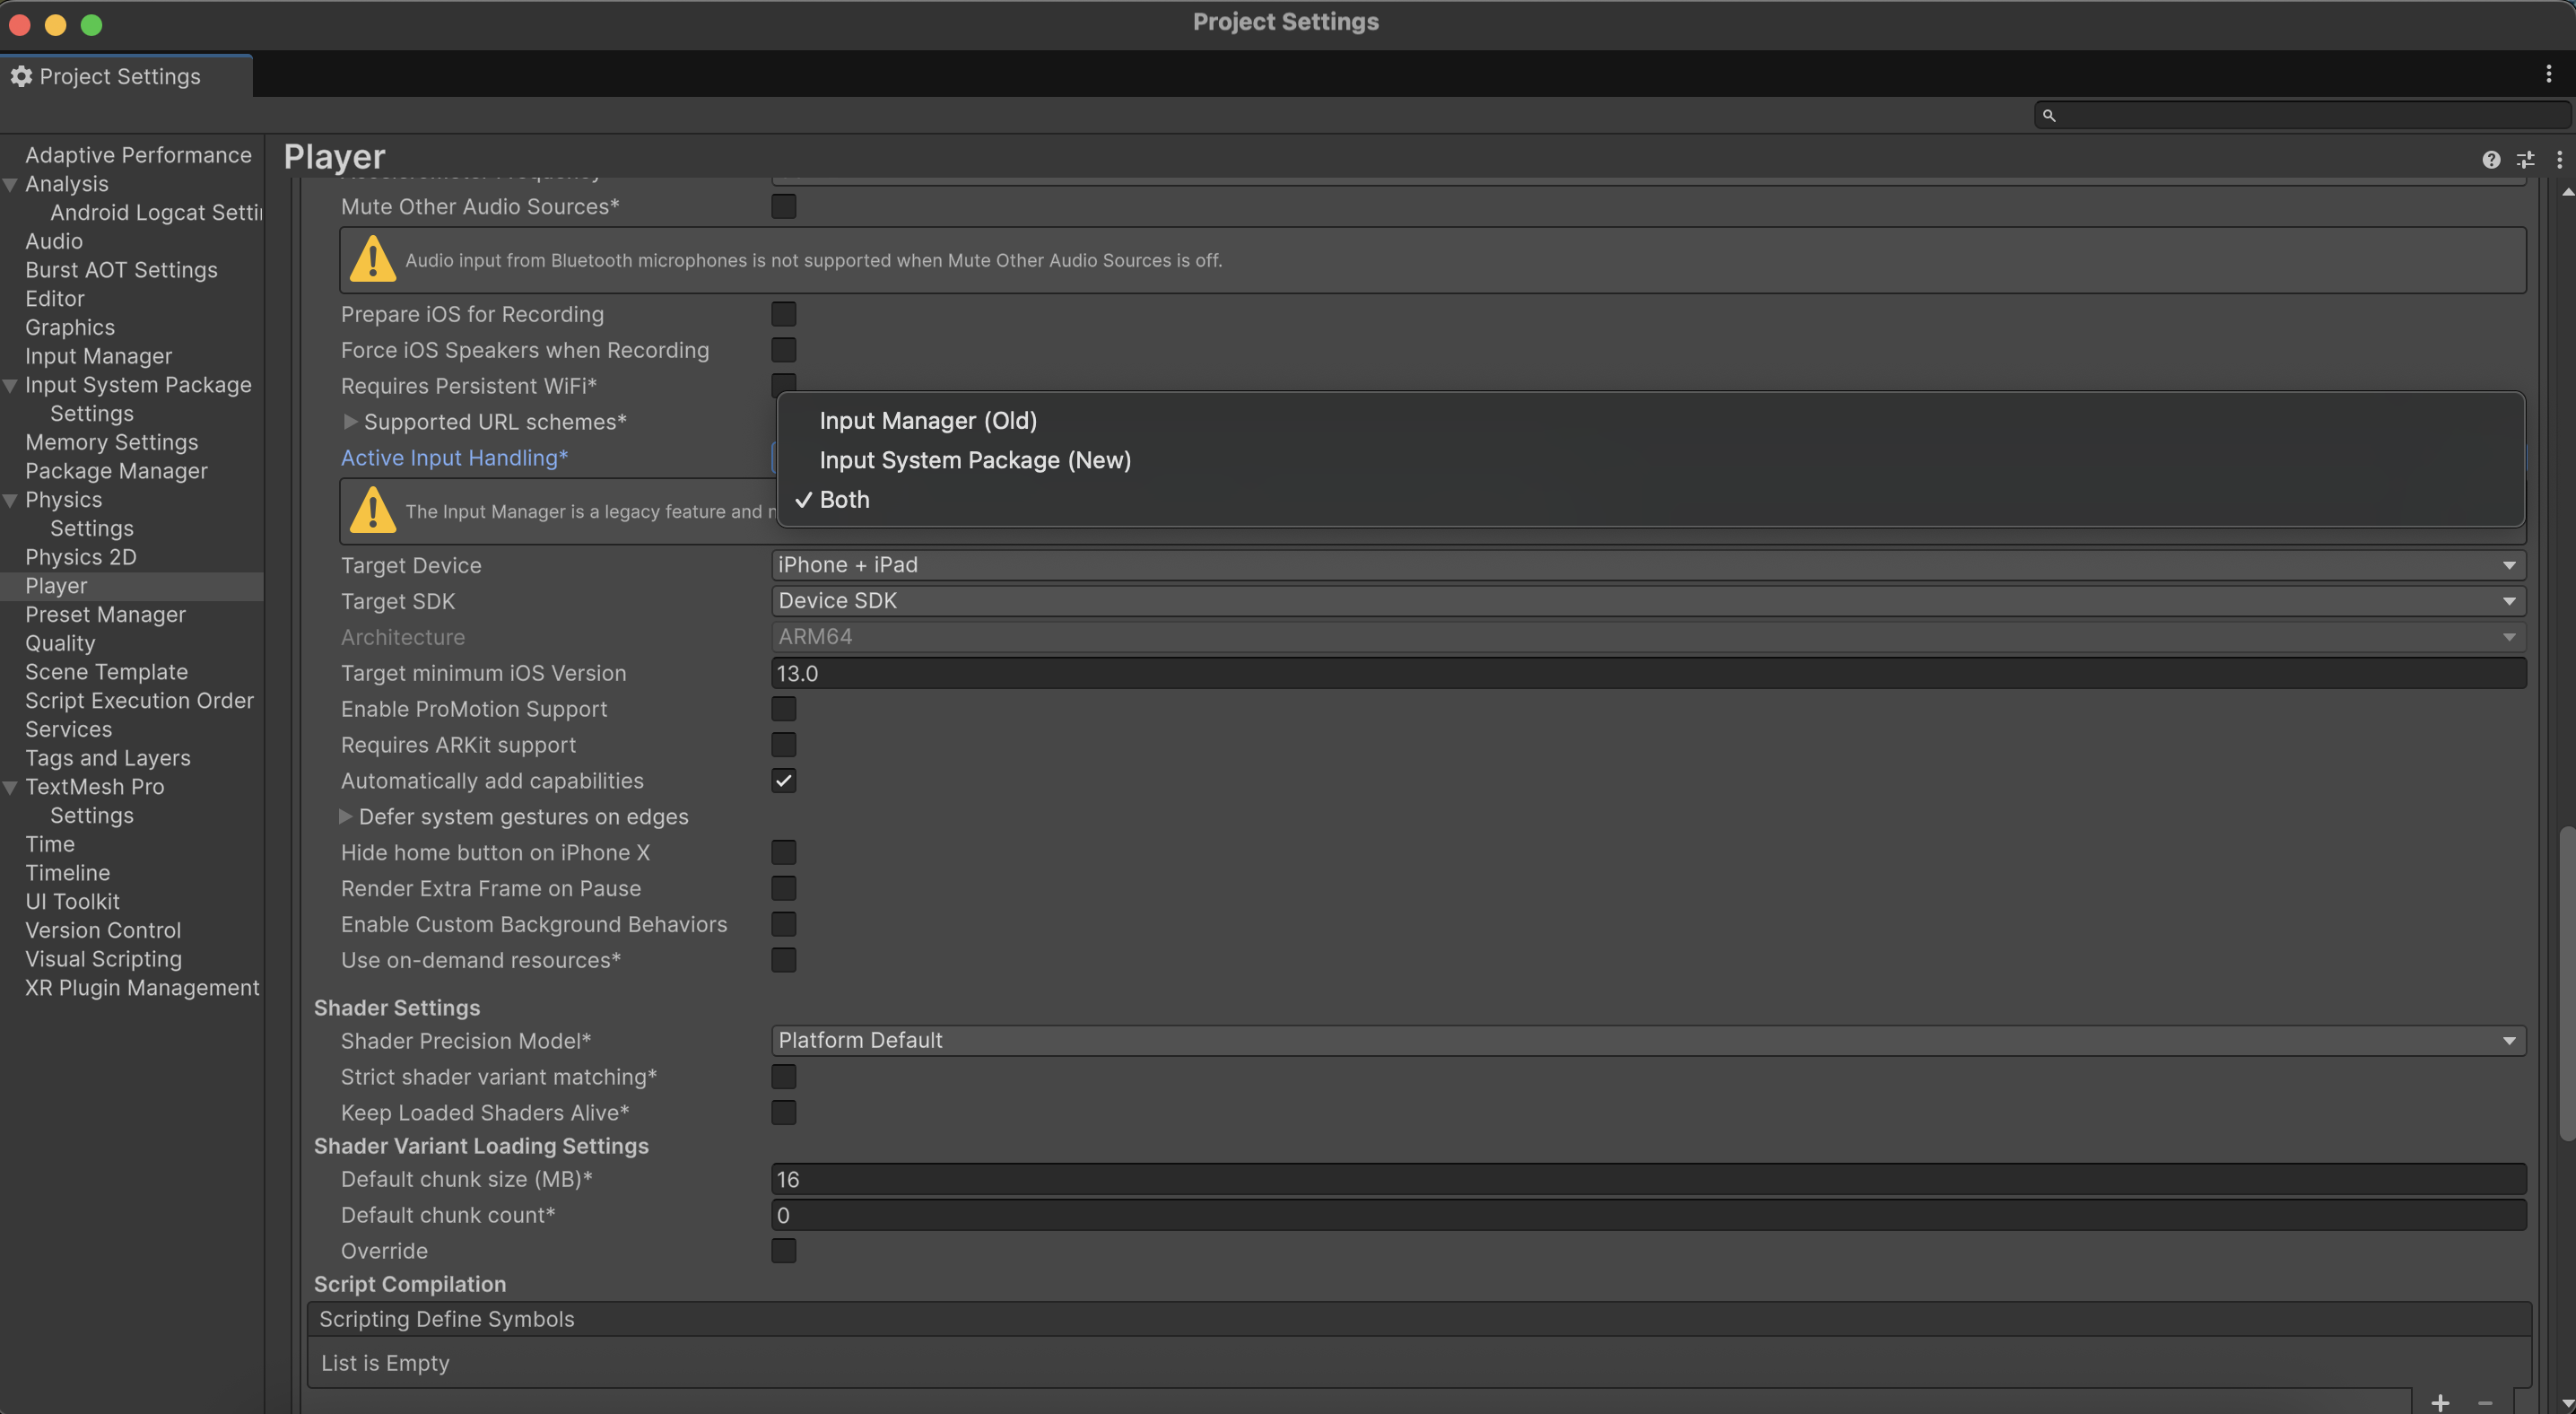
Task: Click the presets sliders icon in Player header
Action: [x=2526, y=160]
